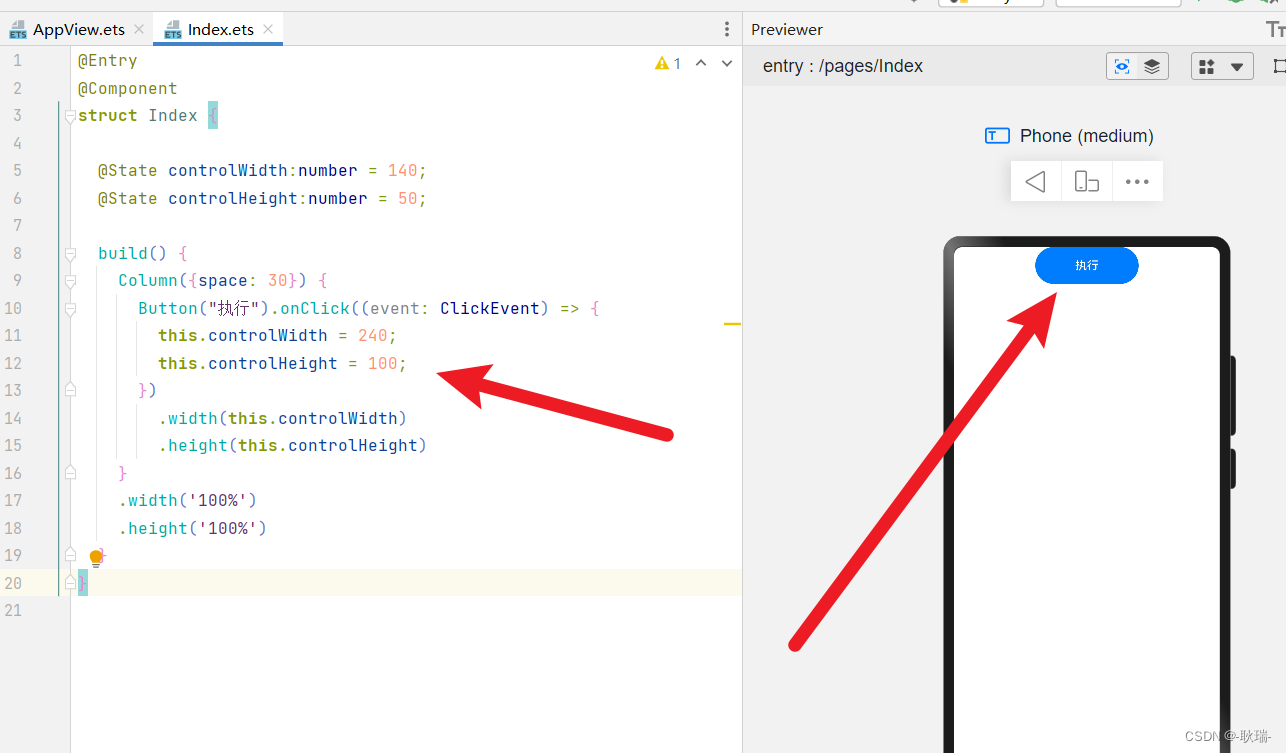This screenshot has height=753, width=1286.
Task: Click the fold end marker on line 13
Action: click(70, 390)
